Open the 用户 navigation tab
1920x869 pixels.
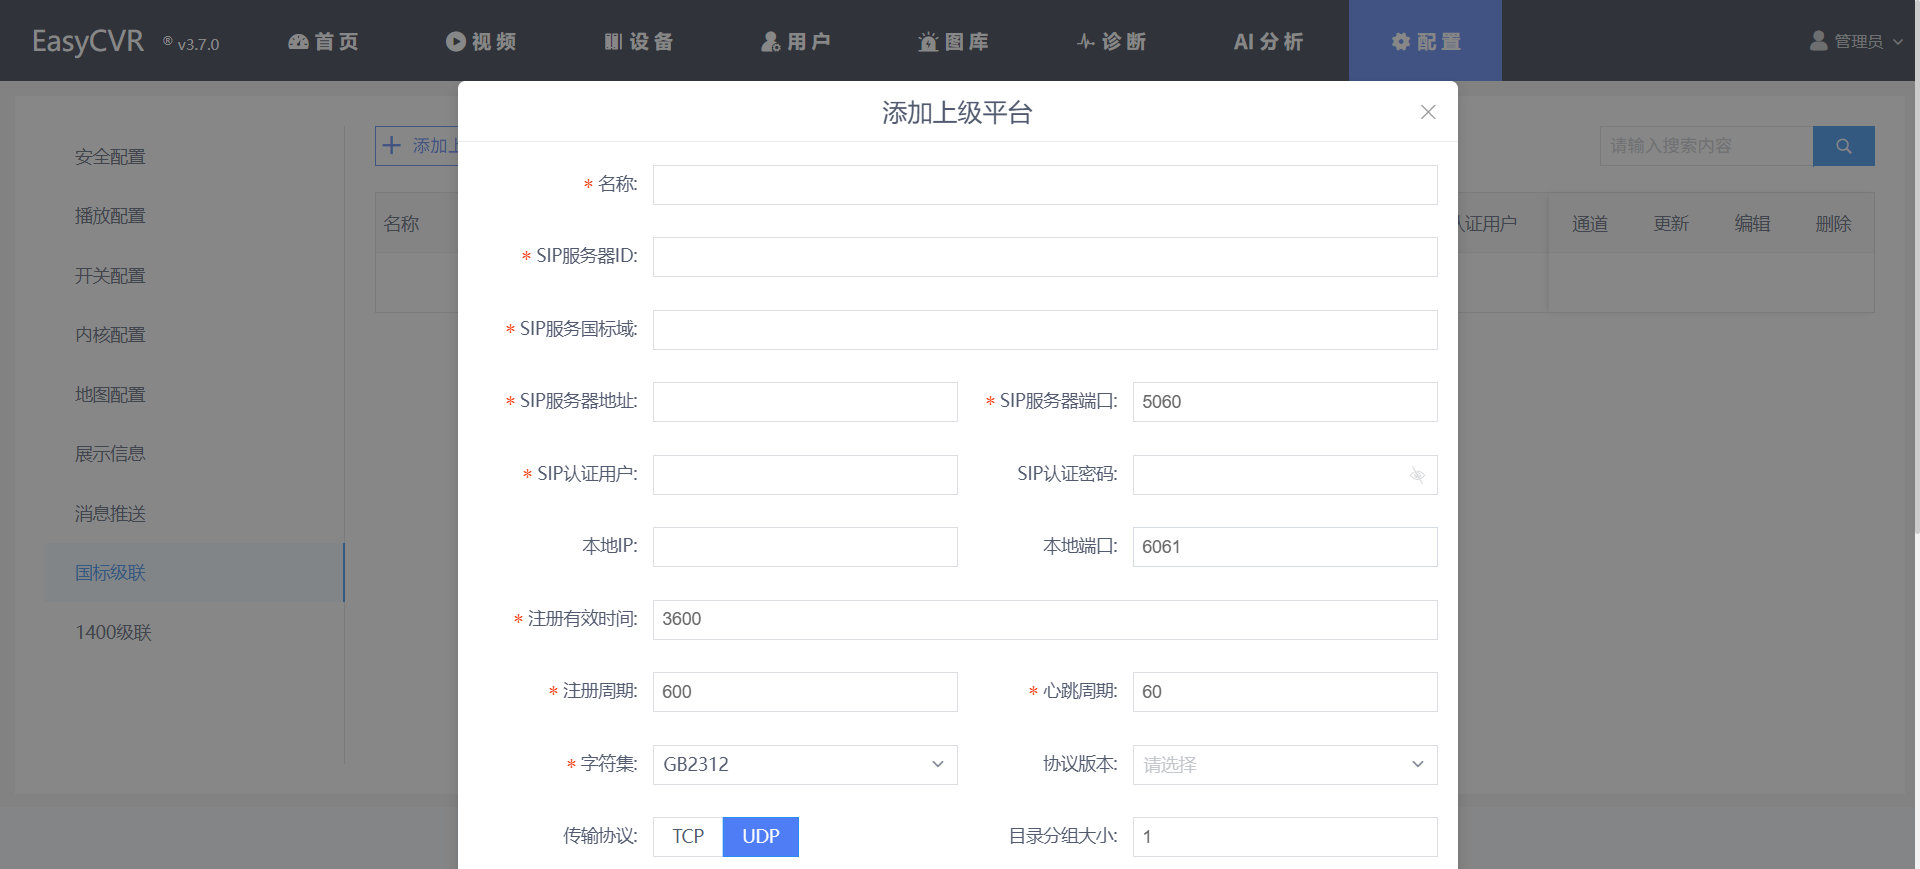796,41
